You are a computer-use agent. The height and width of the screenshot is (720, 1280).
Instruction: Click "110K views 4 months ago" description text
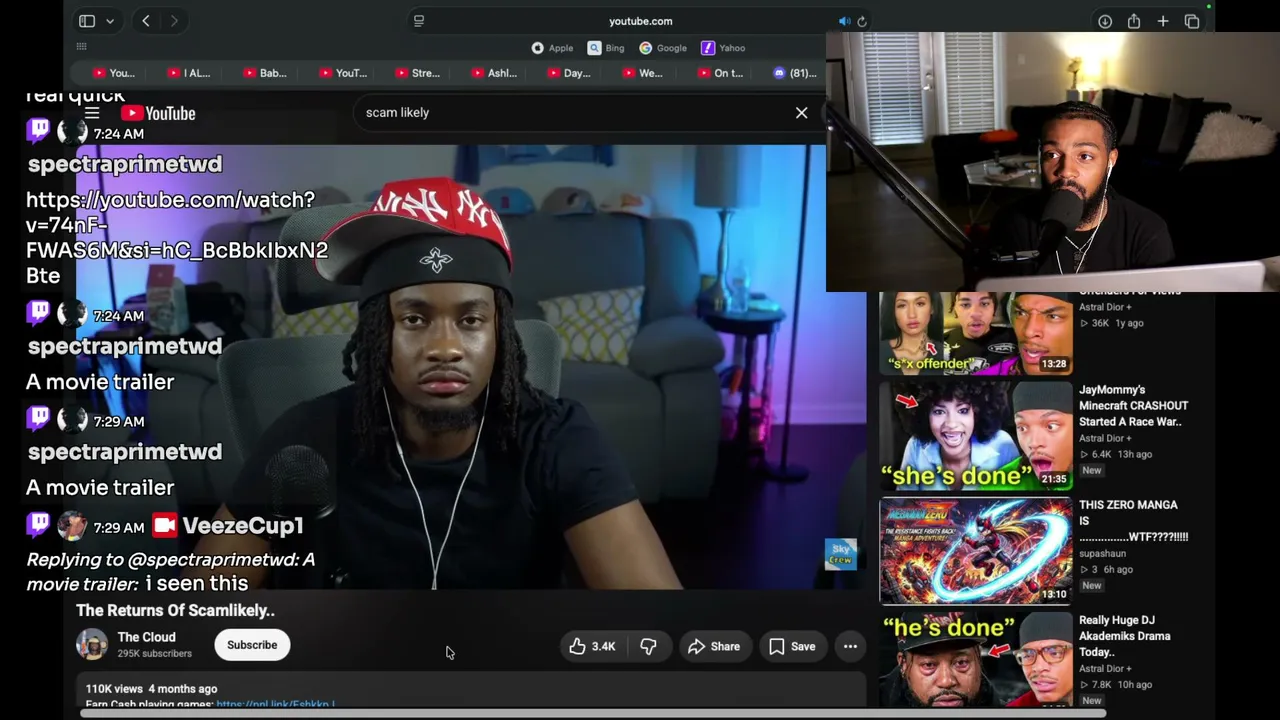click(x=151, y=689)
